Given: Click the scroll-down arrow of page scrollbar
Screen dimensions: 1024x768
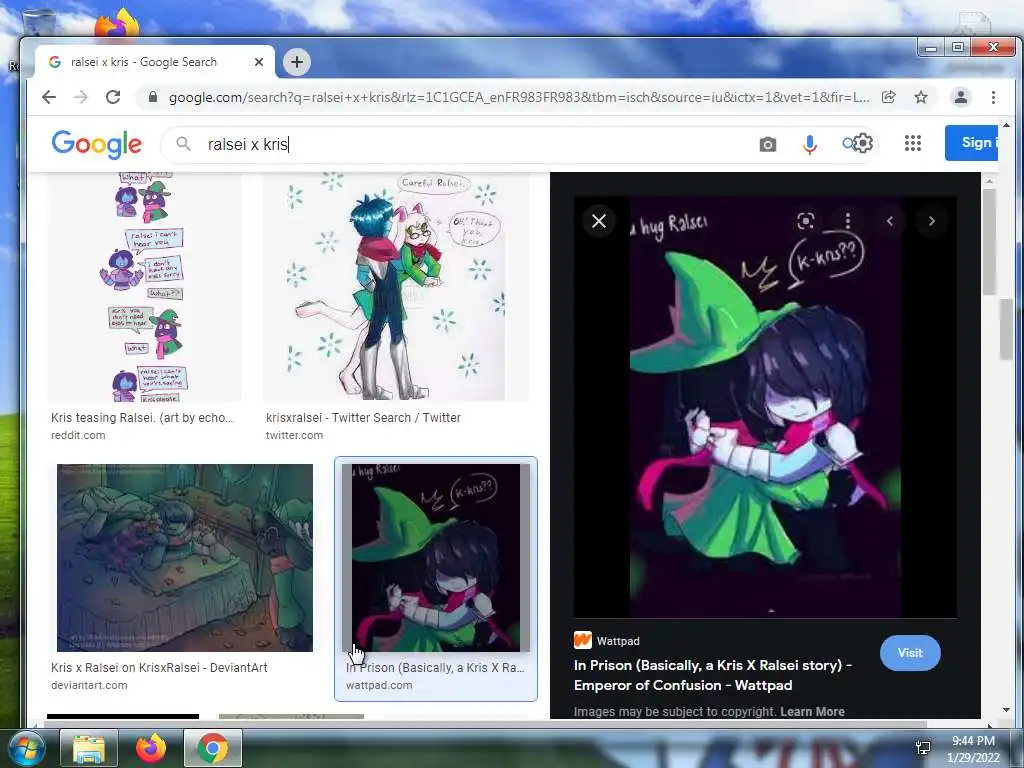Looking at the screenshot, I should [1006, 711].
